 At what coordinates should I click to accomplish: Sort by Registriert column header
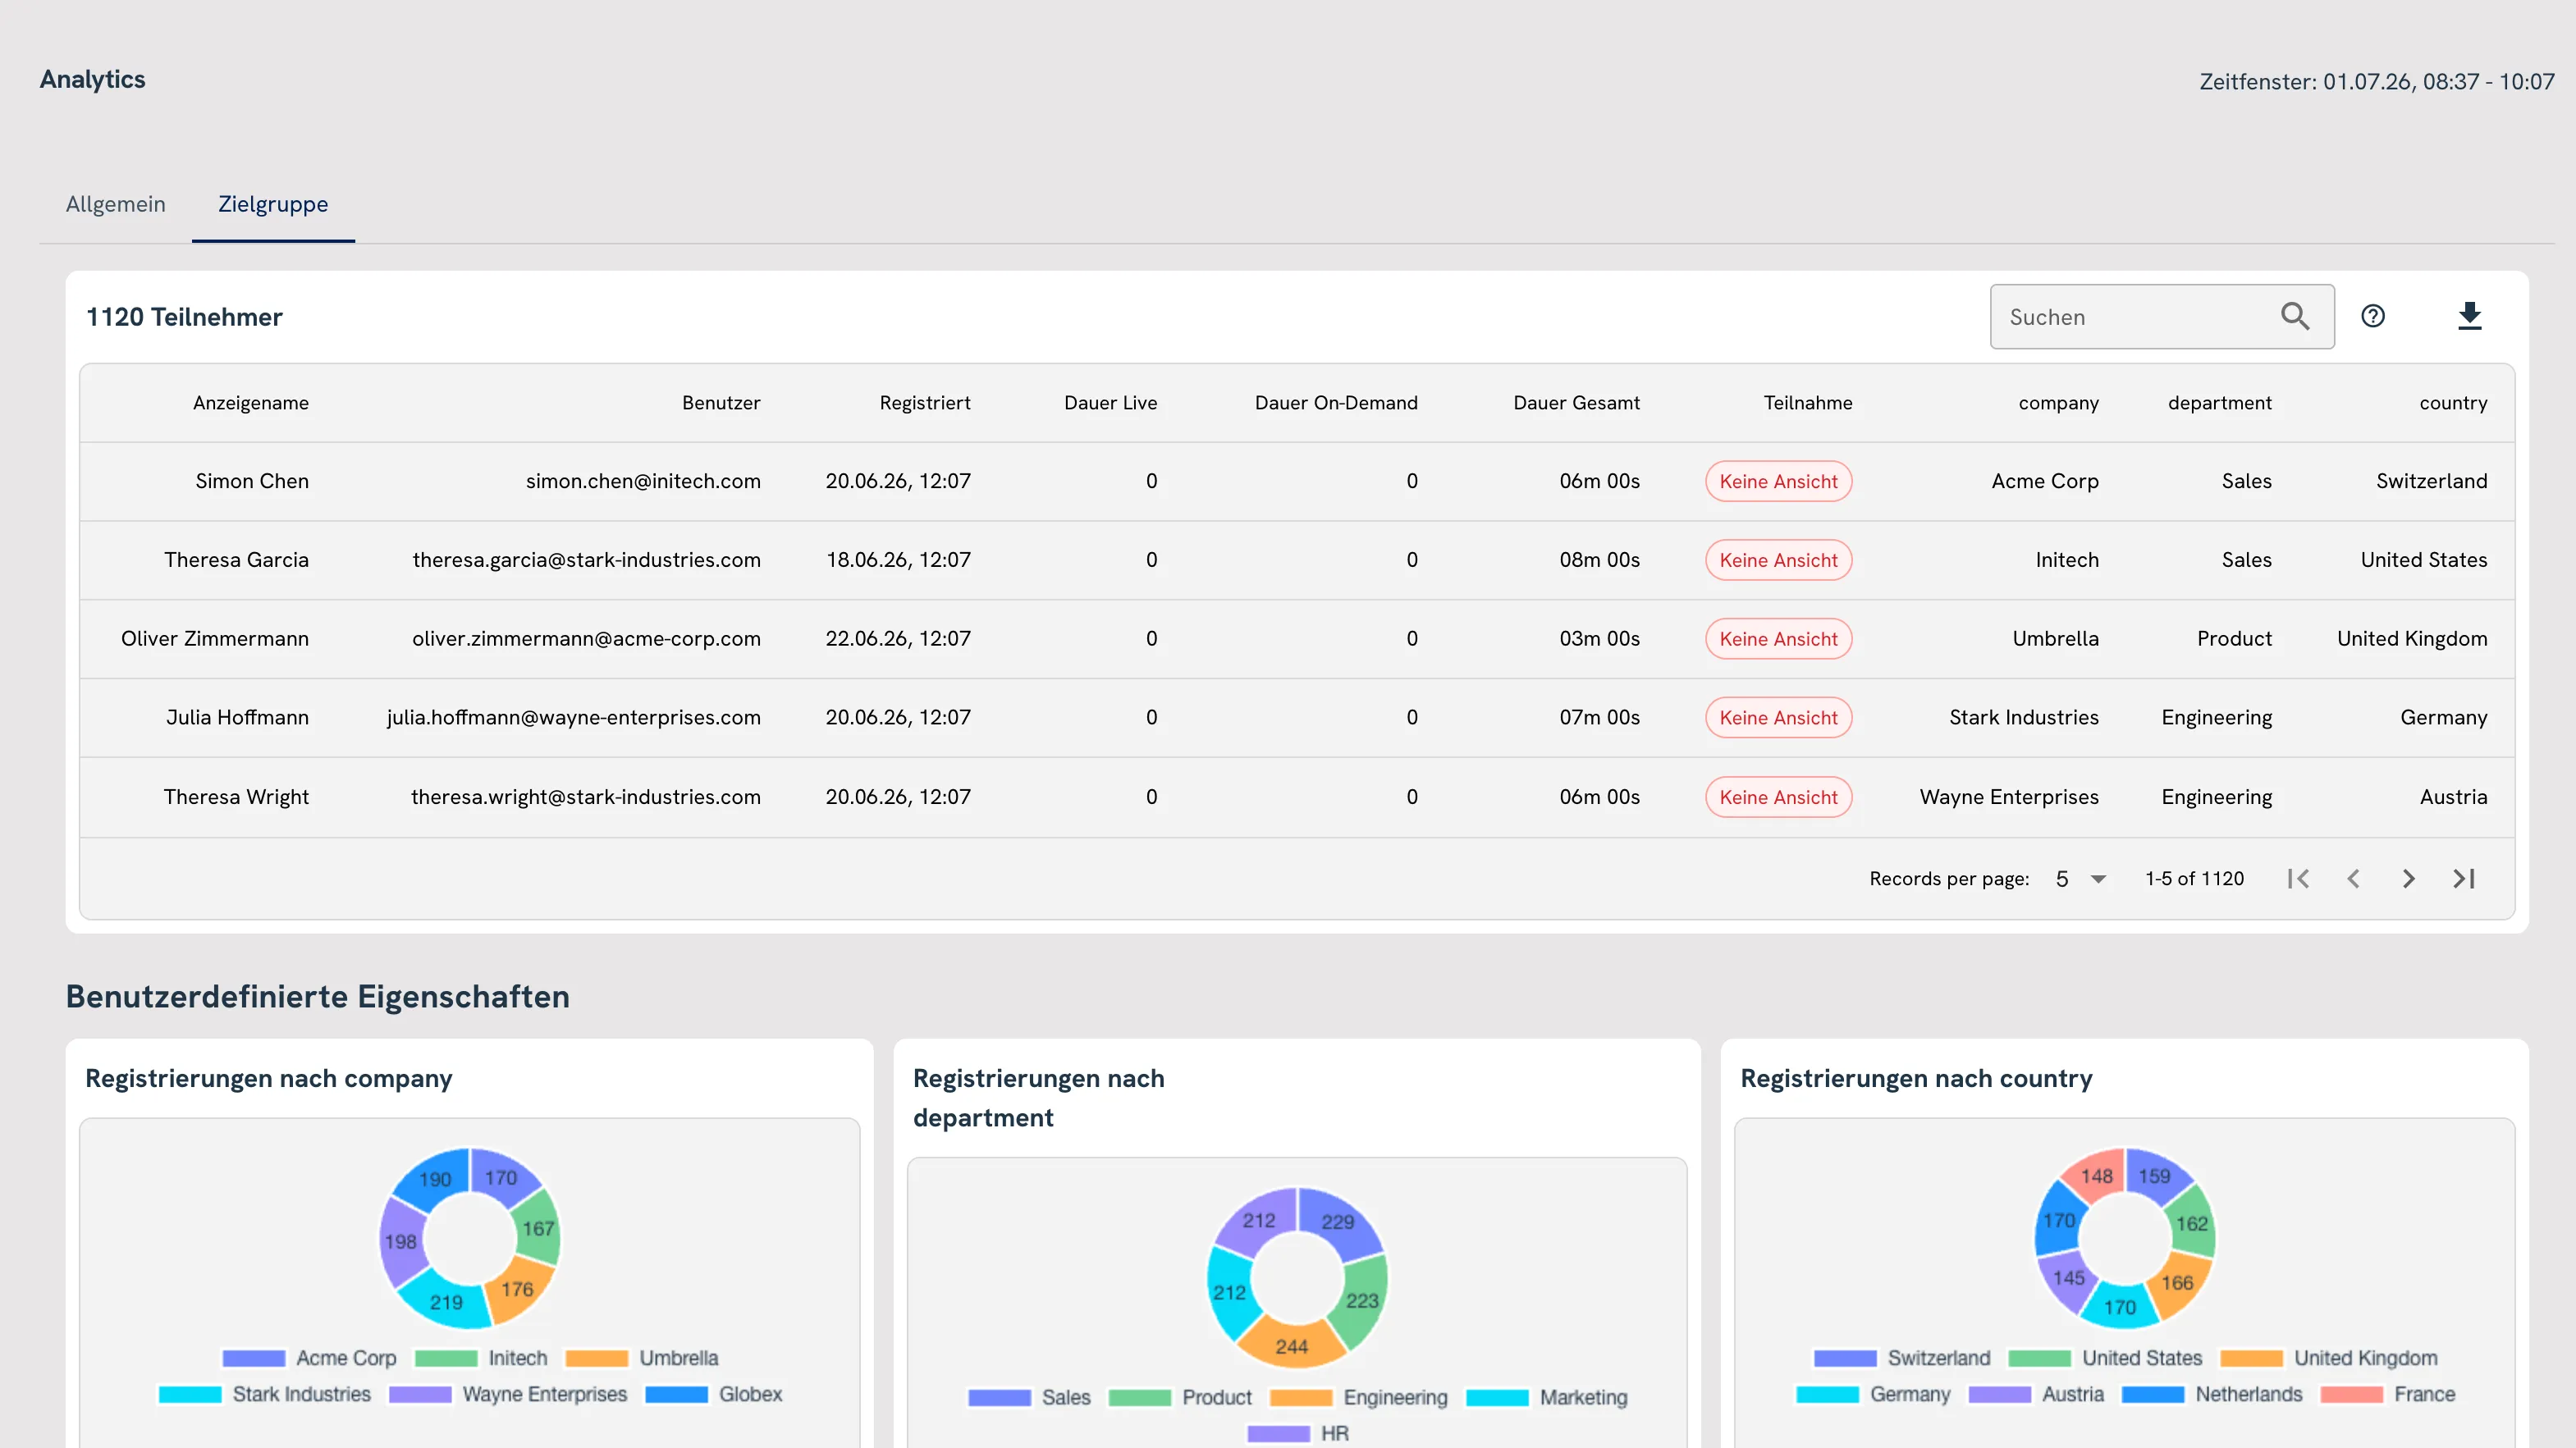(x=925, y=403)
